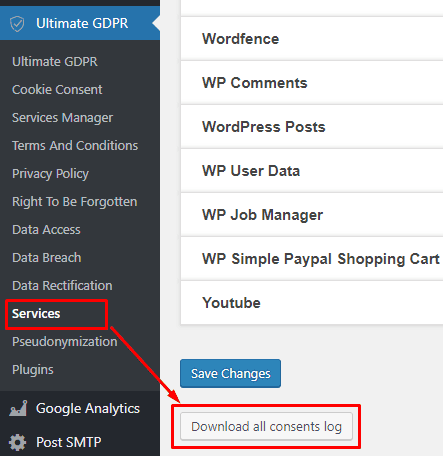Expand the WP User Data row
The height and width of the screenshot is (456, 443).
pos(312,171)
